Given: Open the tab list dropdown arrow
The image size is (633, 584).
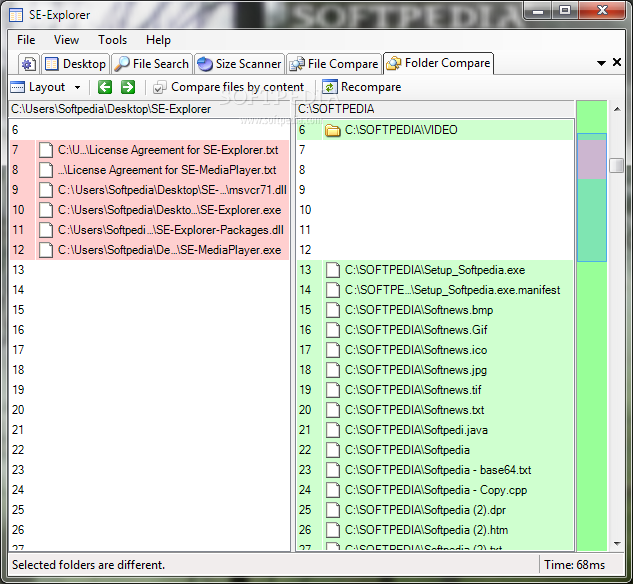Looking at the screenshot, I should (601, 63).
